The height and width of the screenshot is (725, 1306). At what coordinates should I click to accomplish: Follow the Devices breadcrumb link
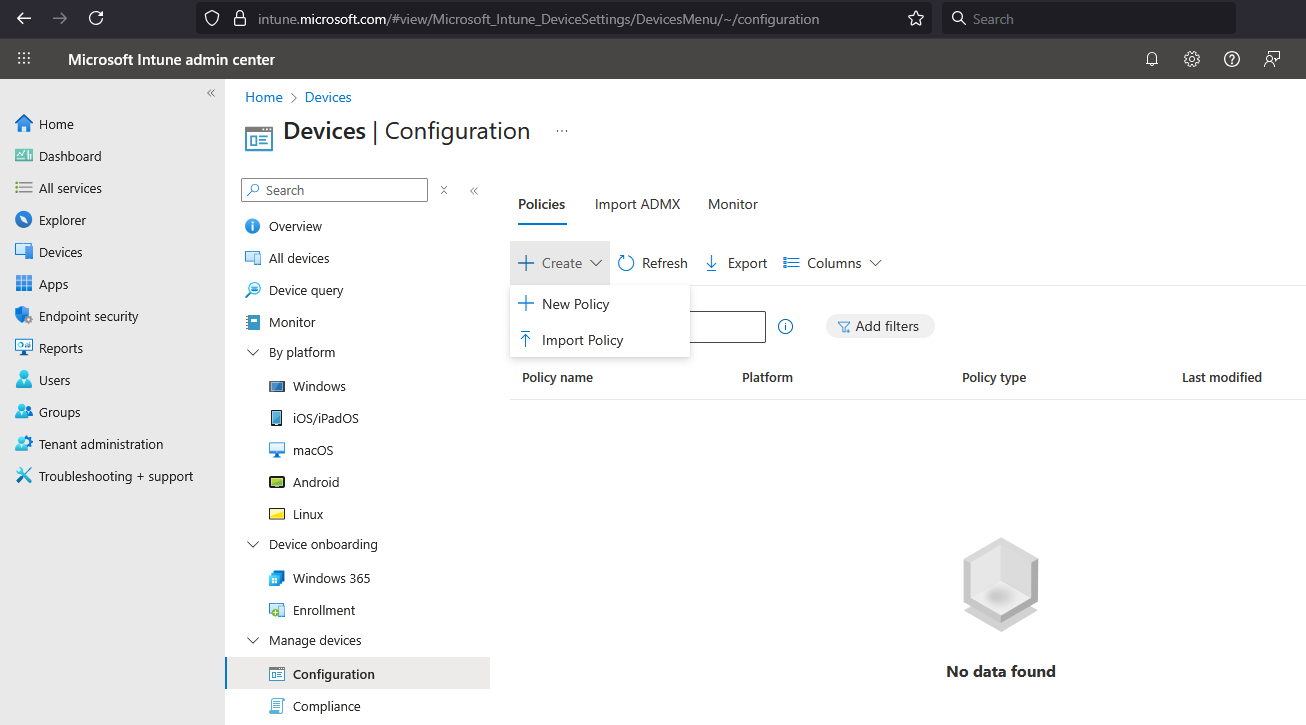pos(328,97)
